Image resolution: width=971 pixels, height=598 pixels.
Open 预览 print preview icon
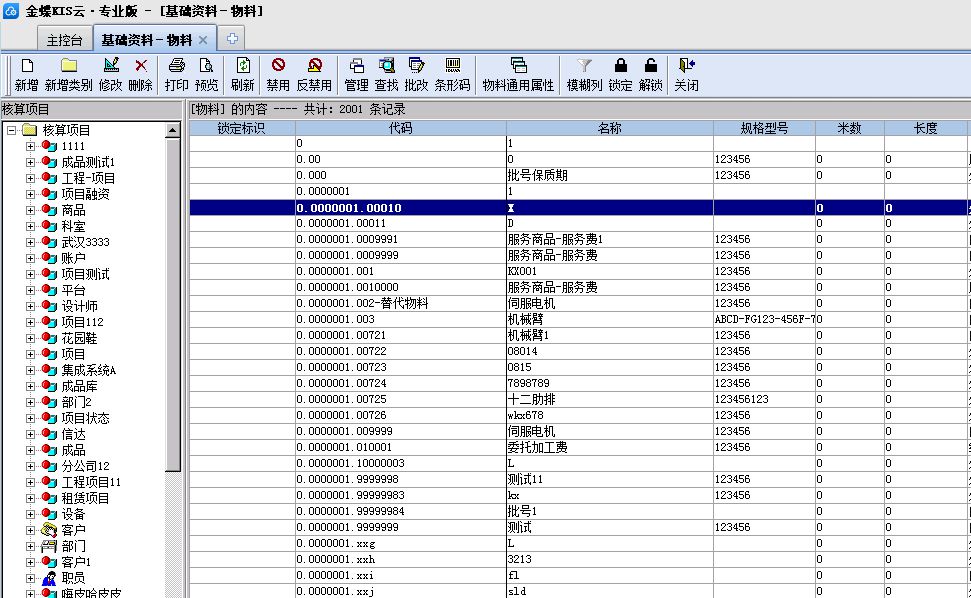(206, 65)
